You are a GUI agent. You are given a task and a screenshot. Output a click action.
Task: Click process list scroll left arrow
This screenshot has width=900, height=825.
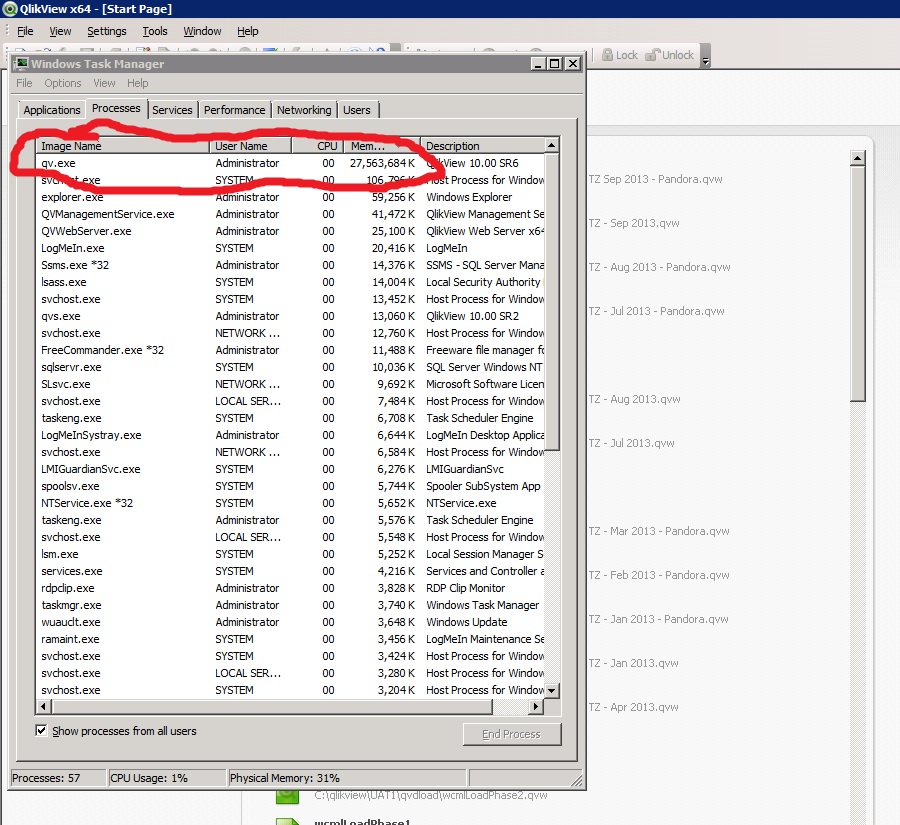43,706
